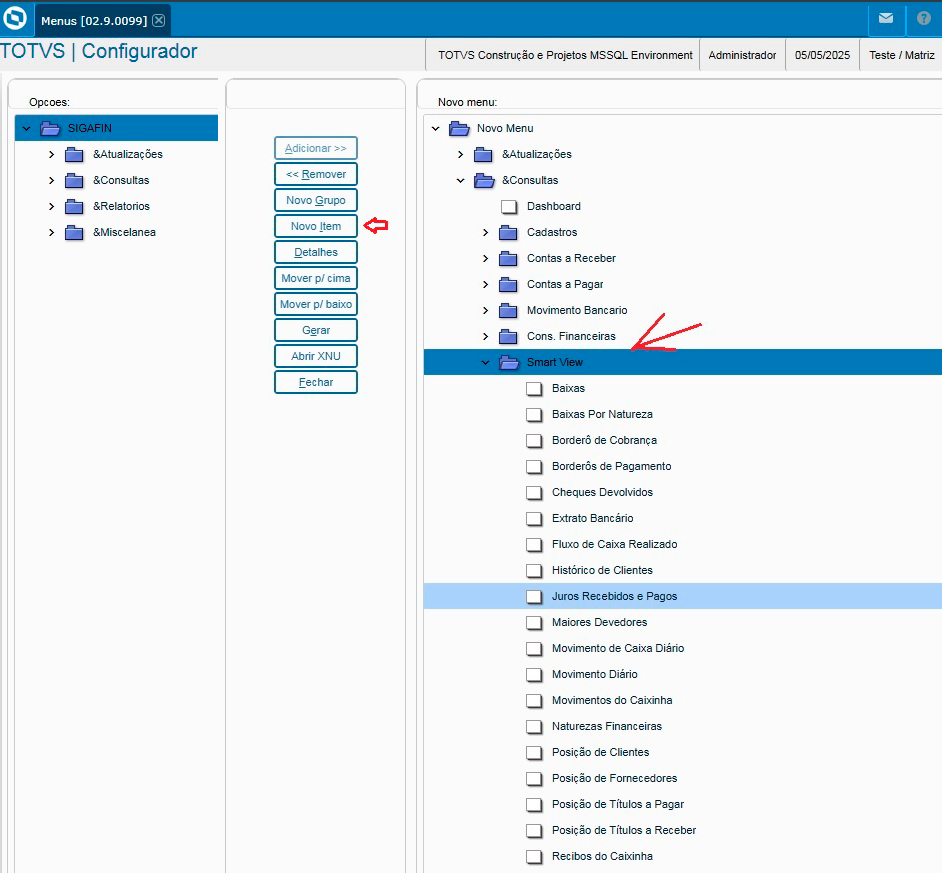
Task: Open Detalhes for the selected item
Action: click(x=316, y=252)
